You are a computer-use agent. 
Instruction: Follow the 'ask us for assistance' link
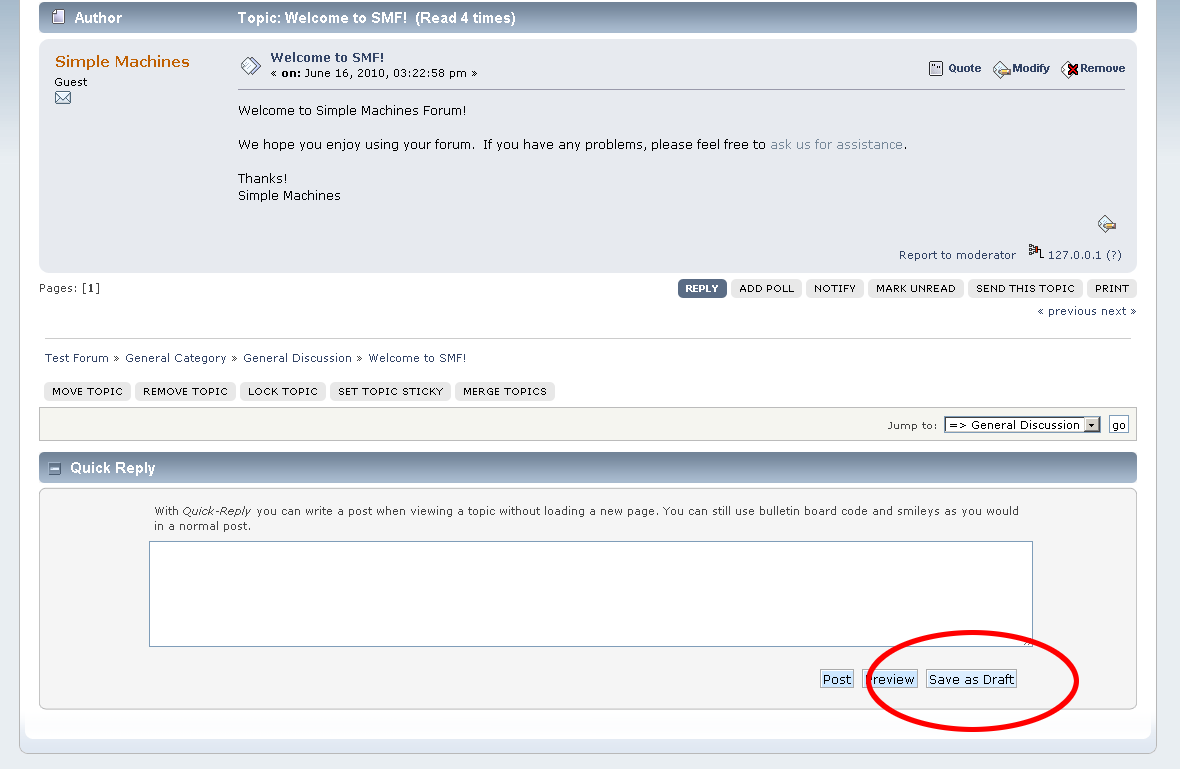836,144
